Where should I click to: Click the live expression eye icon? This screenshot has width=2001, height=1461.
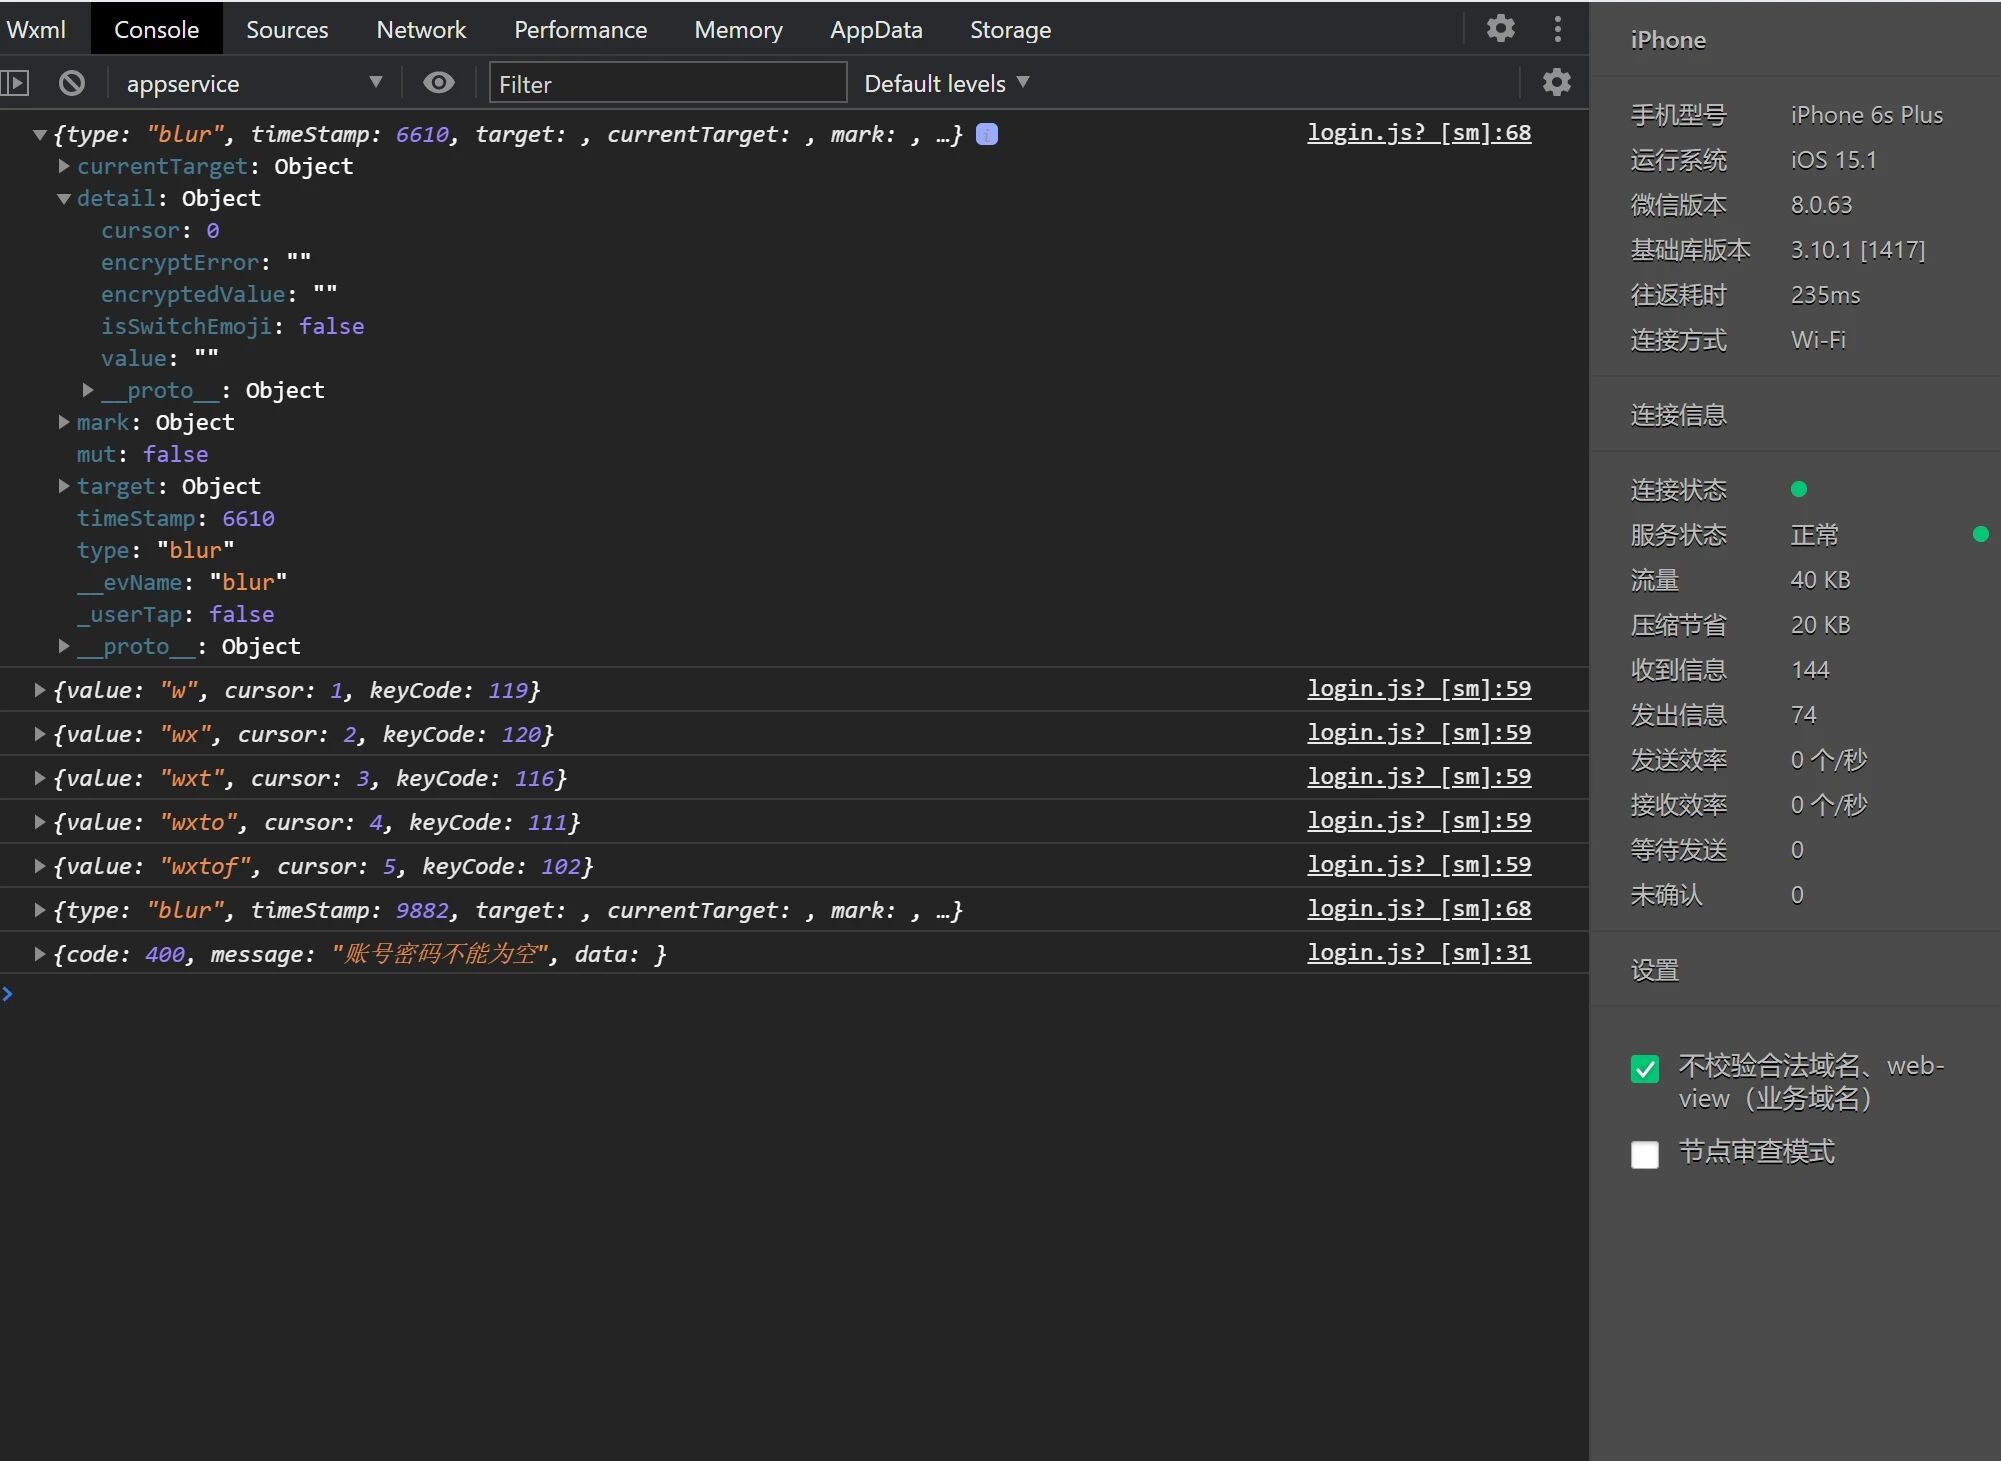tap(438, 83)
